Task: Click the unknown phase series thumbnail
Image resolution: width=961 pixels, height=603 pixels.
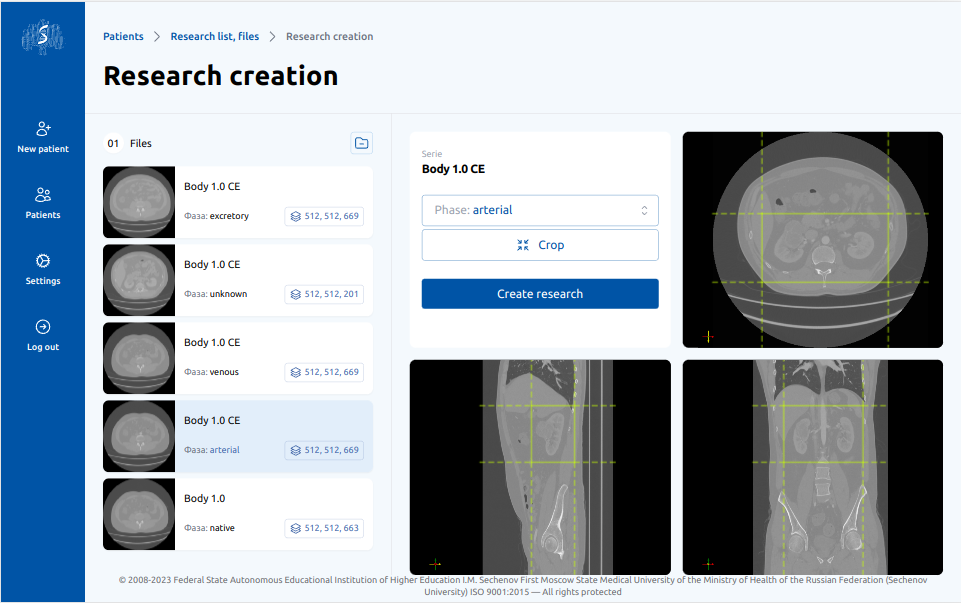Action: point(139,280)
